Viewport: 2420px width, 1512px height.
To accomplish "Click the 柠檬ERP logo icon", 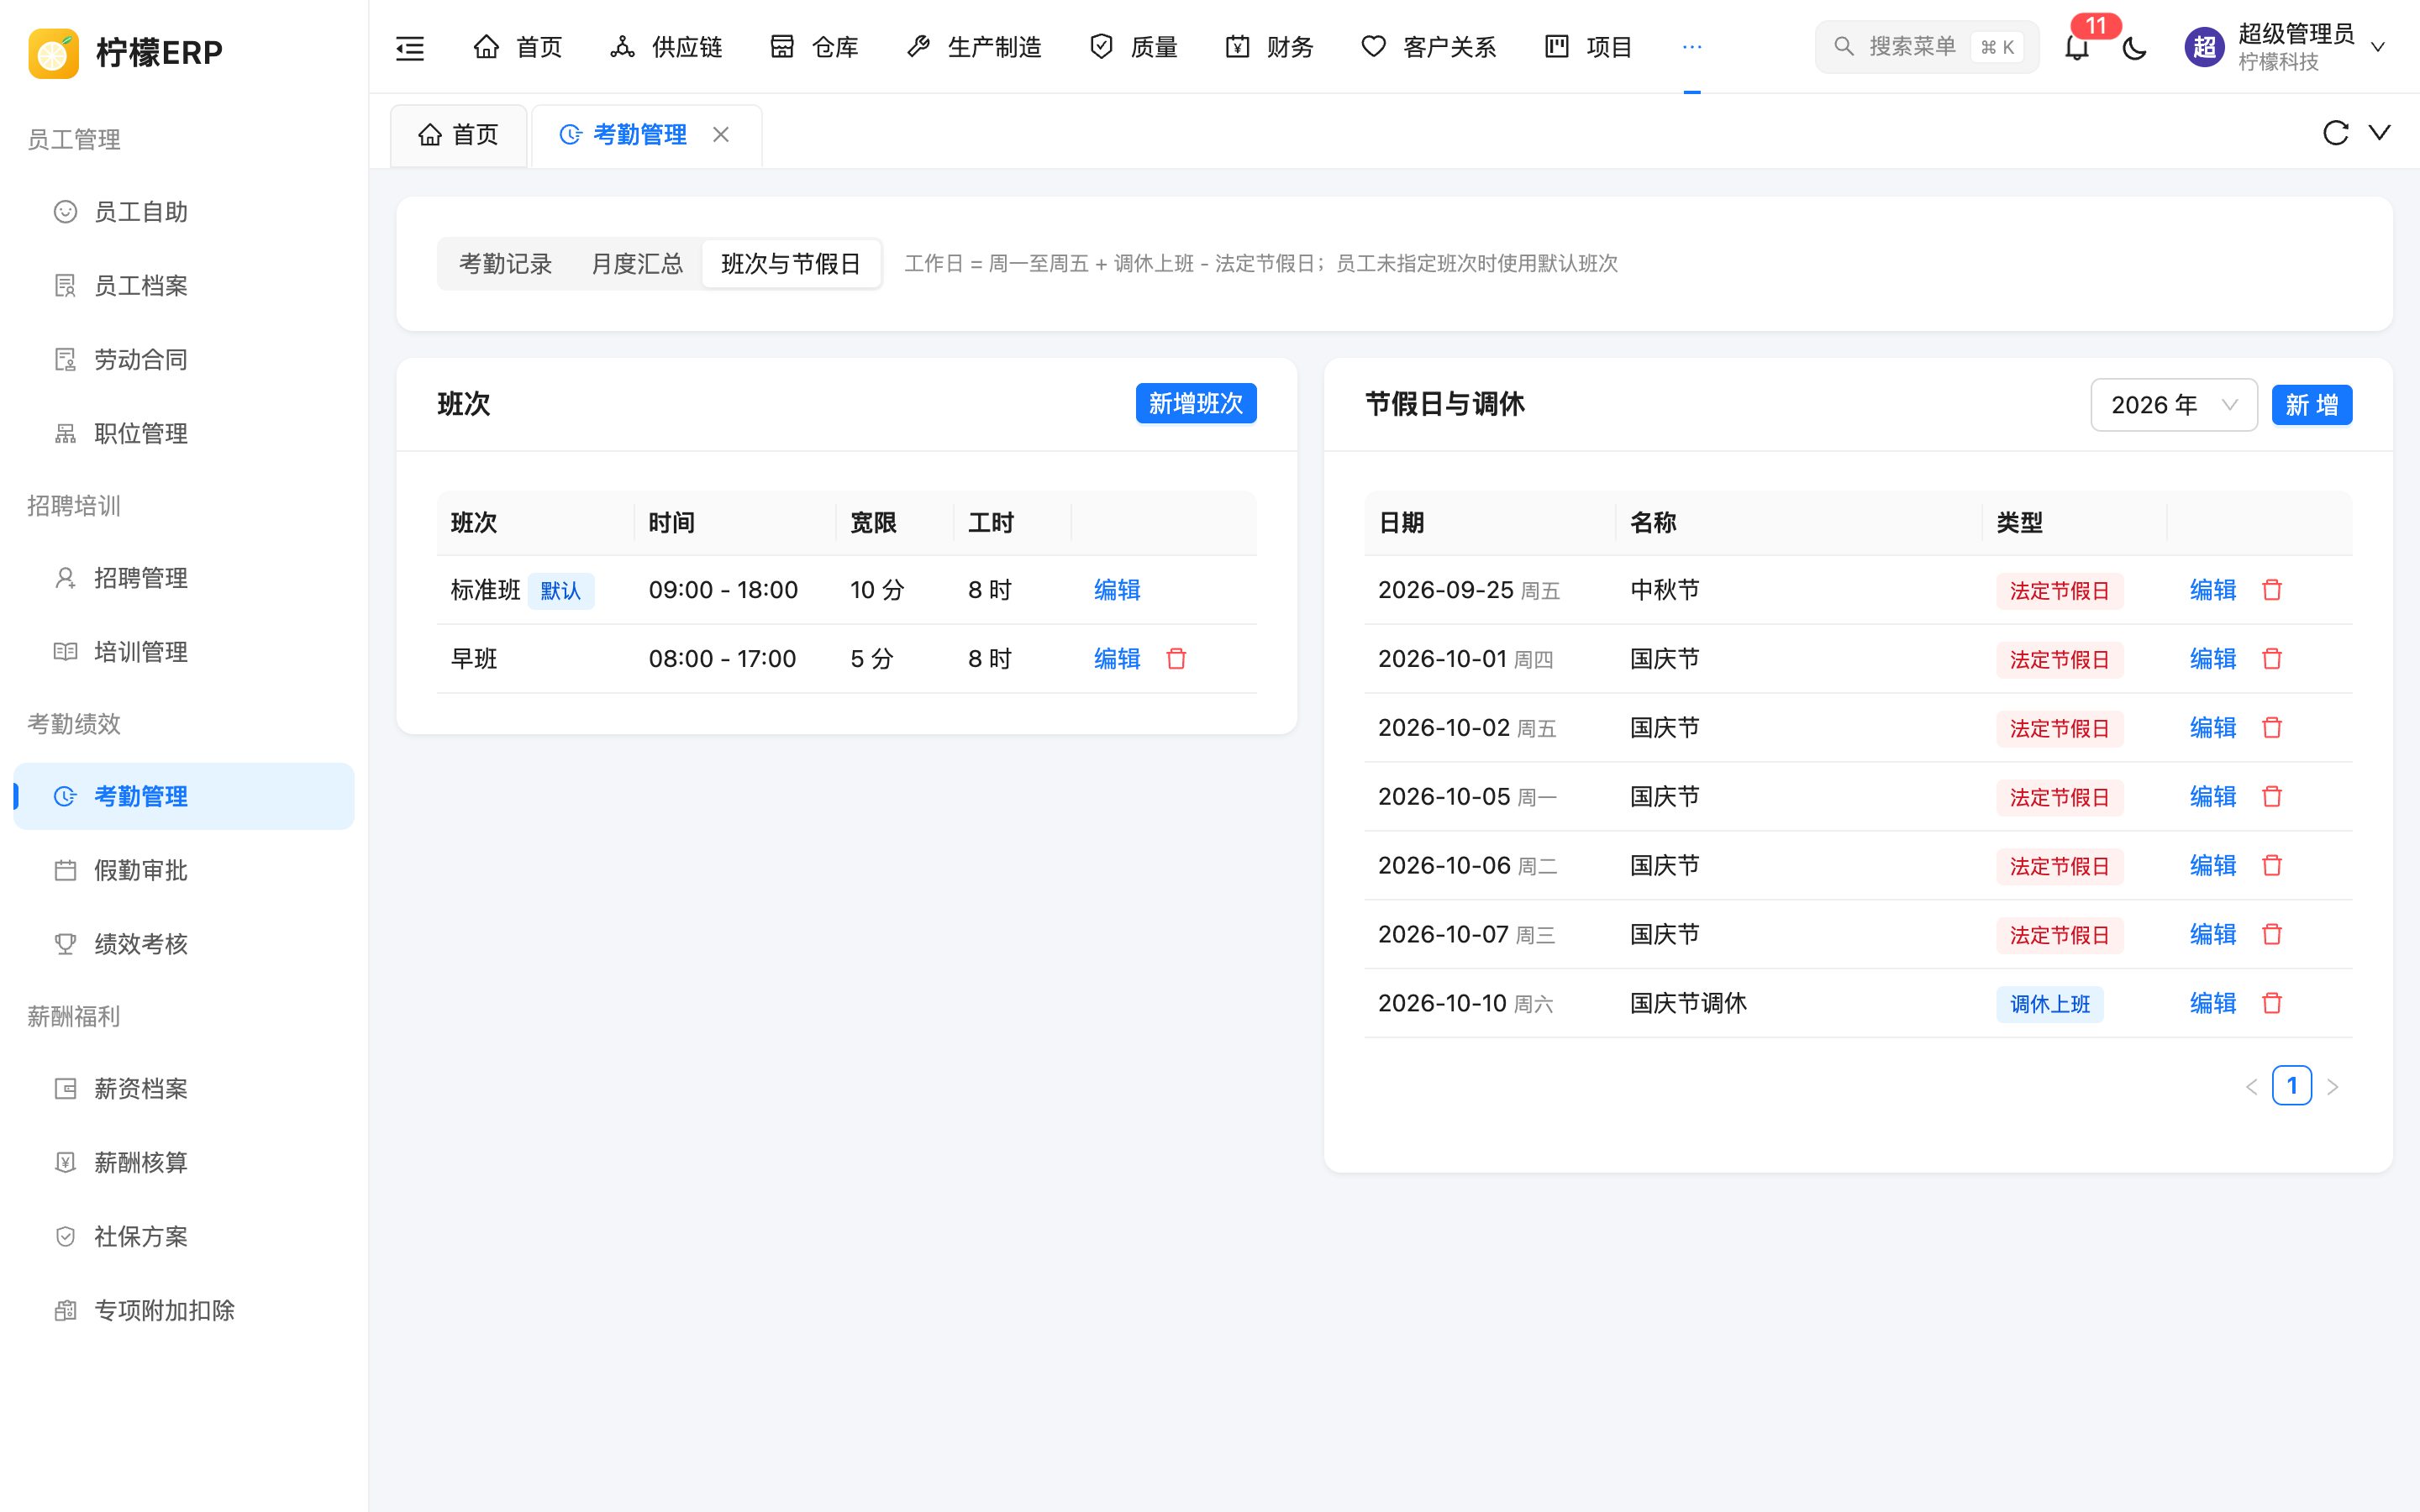I will point(54,52).
